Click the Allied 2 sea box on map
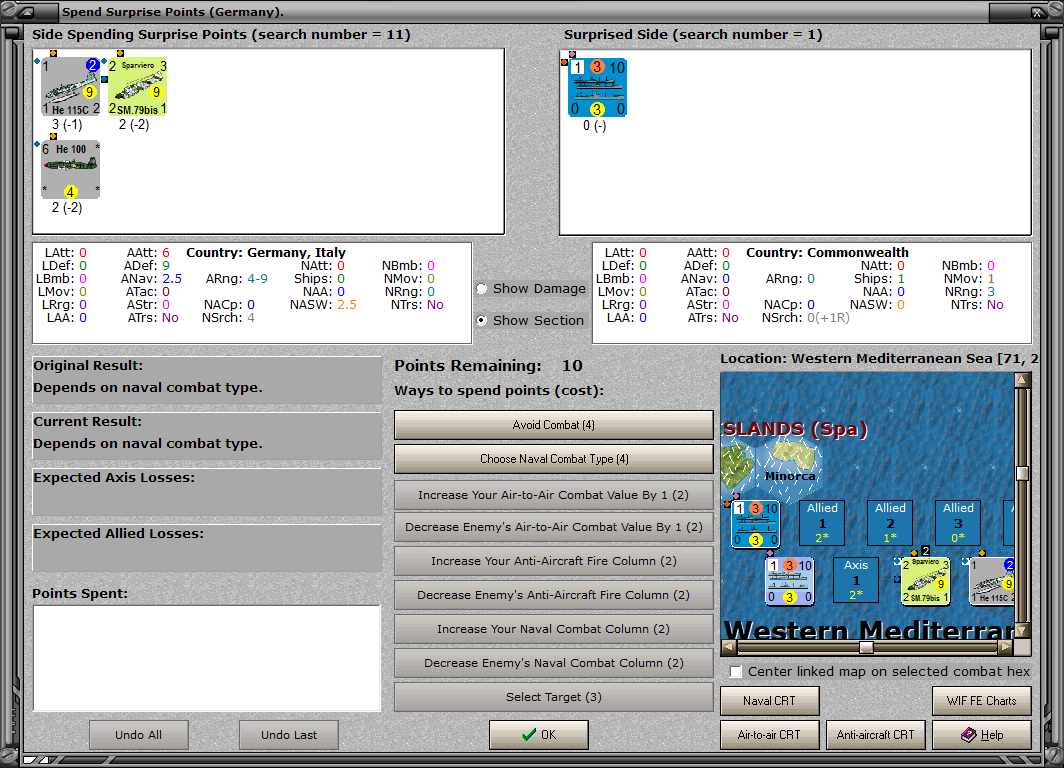This screenshot has height=768, width=1064. (x=890, y=522)
